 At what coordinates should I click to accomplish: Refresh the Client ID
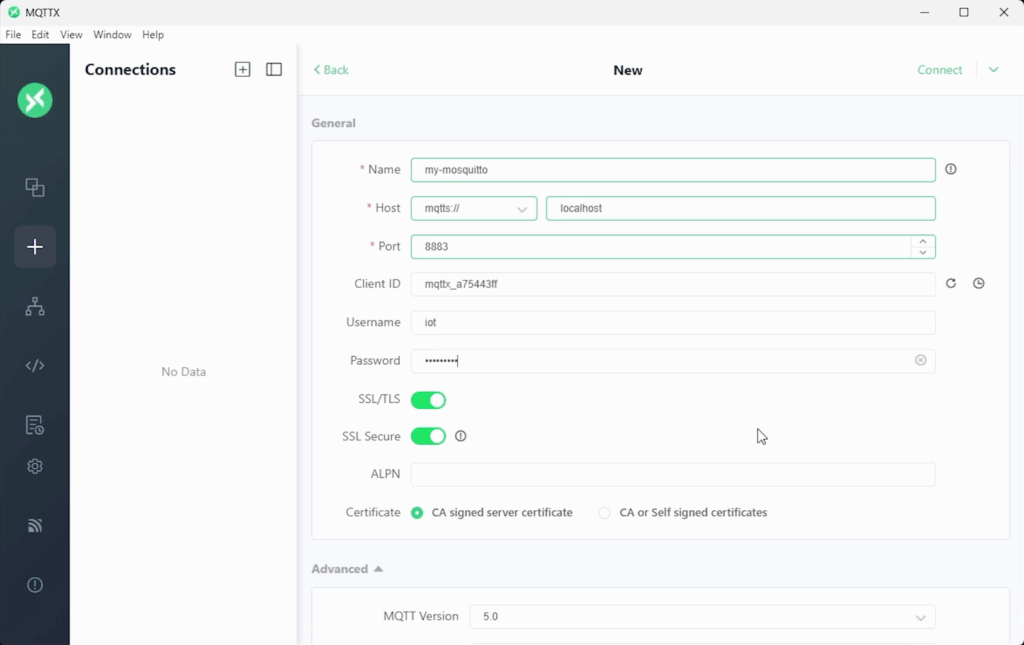pos(951,284)
